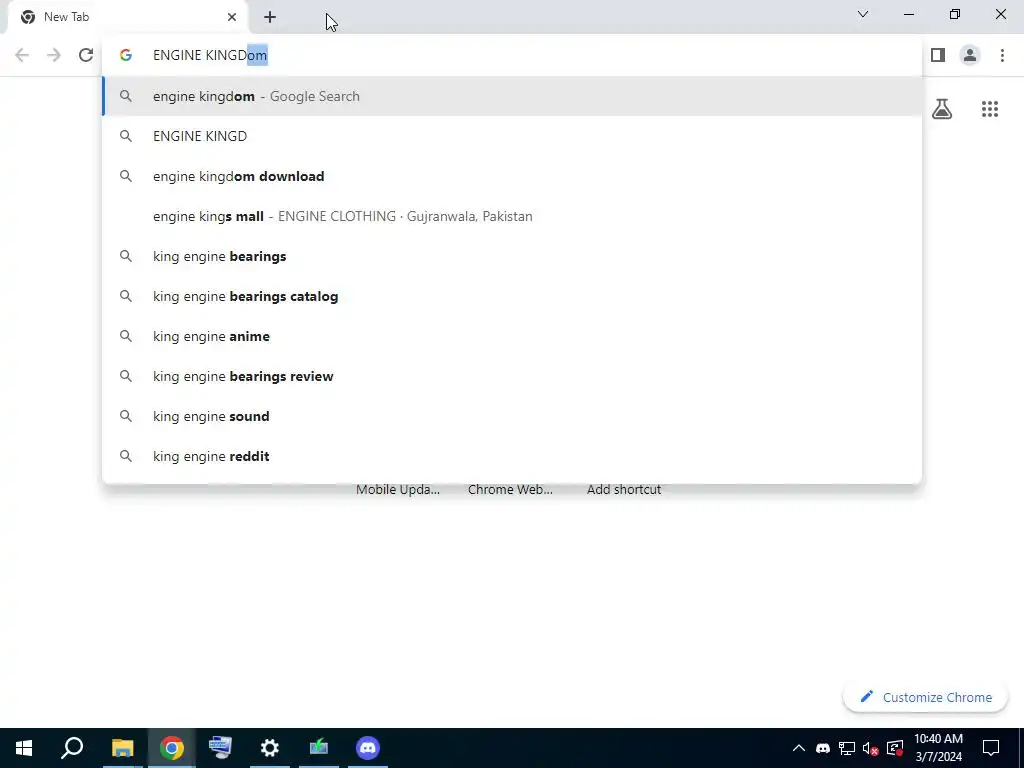The width and height of the screenshot is (1024, 768).
Task: Choose the 'king engine anime' suggestion
Action: 512,336
